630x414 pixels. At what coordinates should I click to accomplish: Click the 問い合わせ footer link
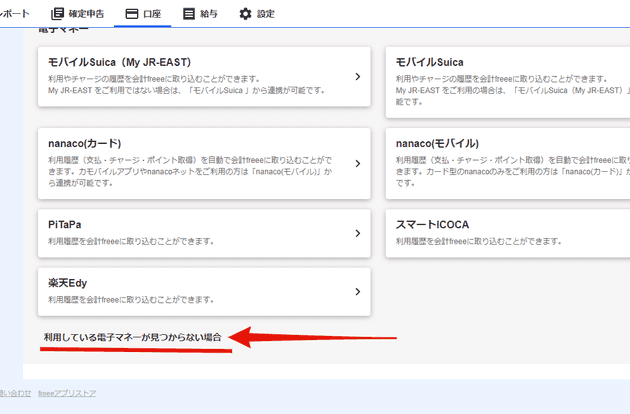click(15, 394)
